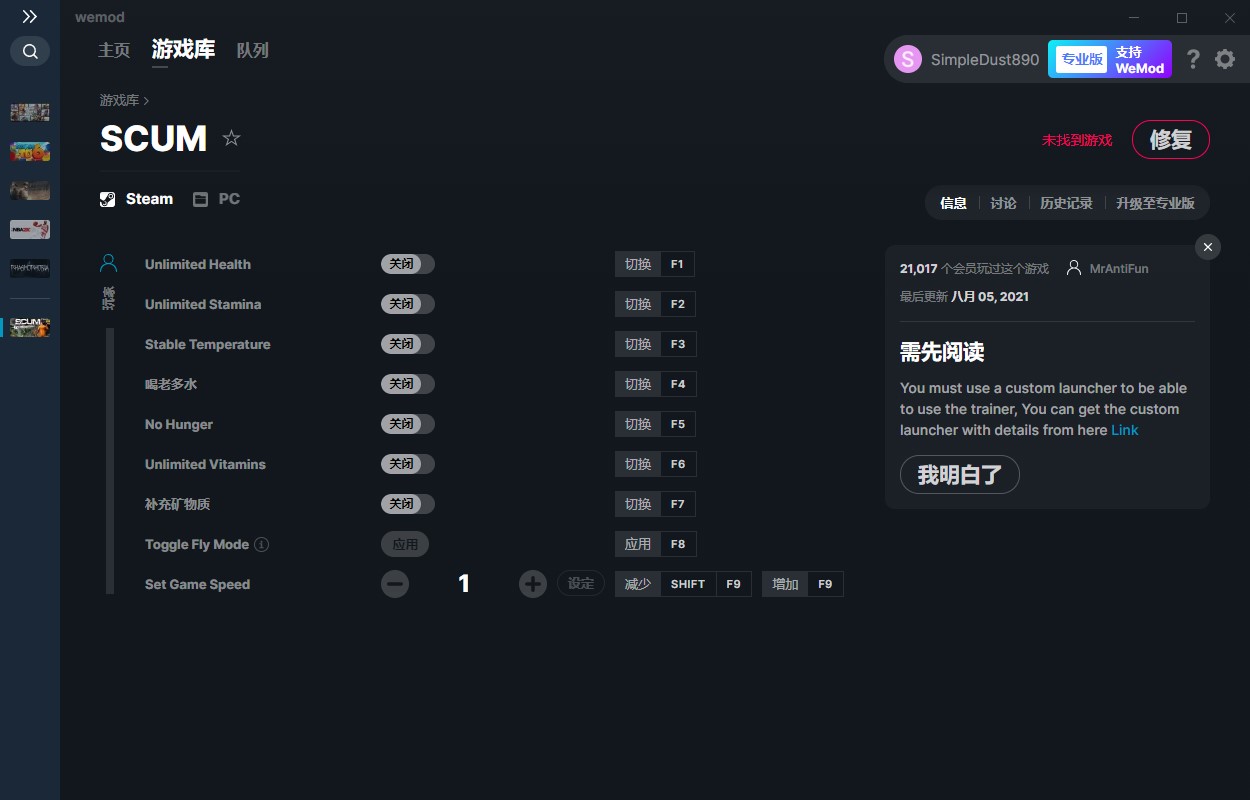Click the 设定 button for game speed

coord(581,583)
